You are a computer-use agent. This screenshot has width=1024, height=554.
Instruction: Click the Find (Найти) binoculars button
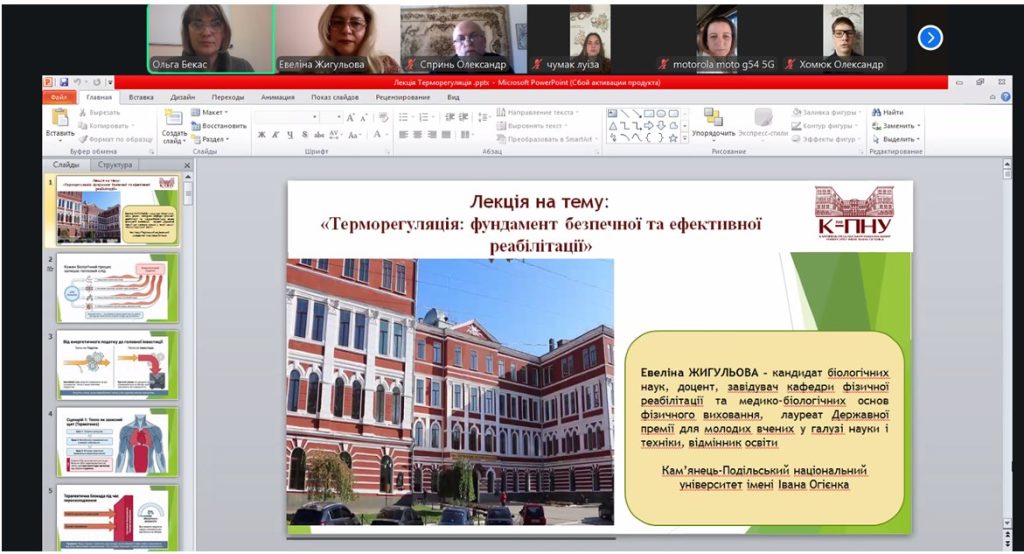pos(887,112)
